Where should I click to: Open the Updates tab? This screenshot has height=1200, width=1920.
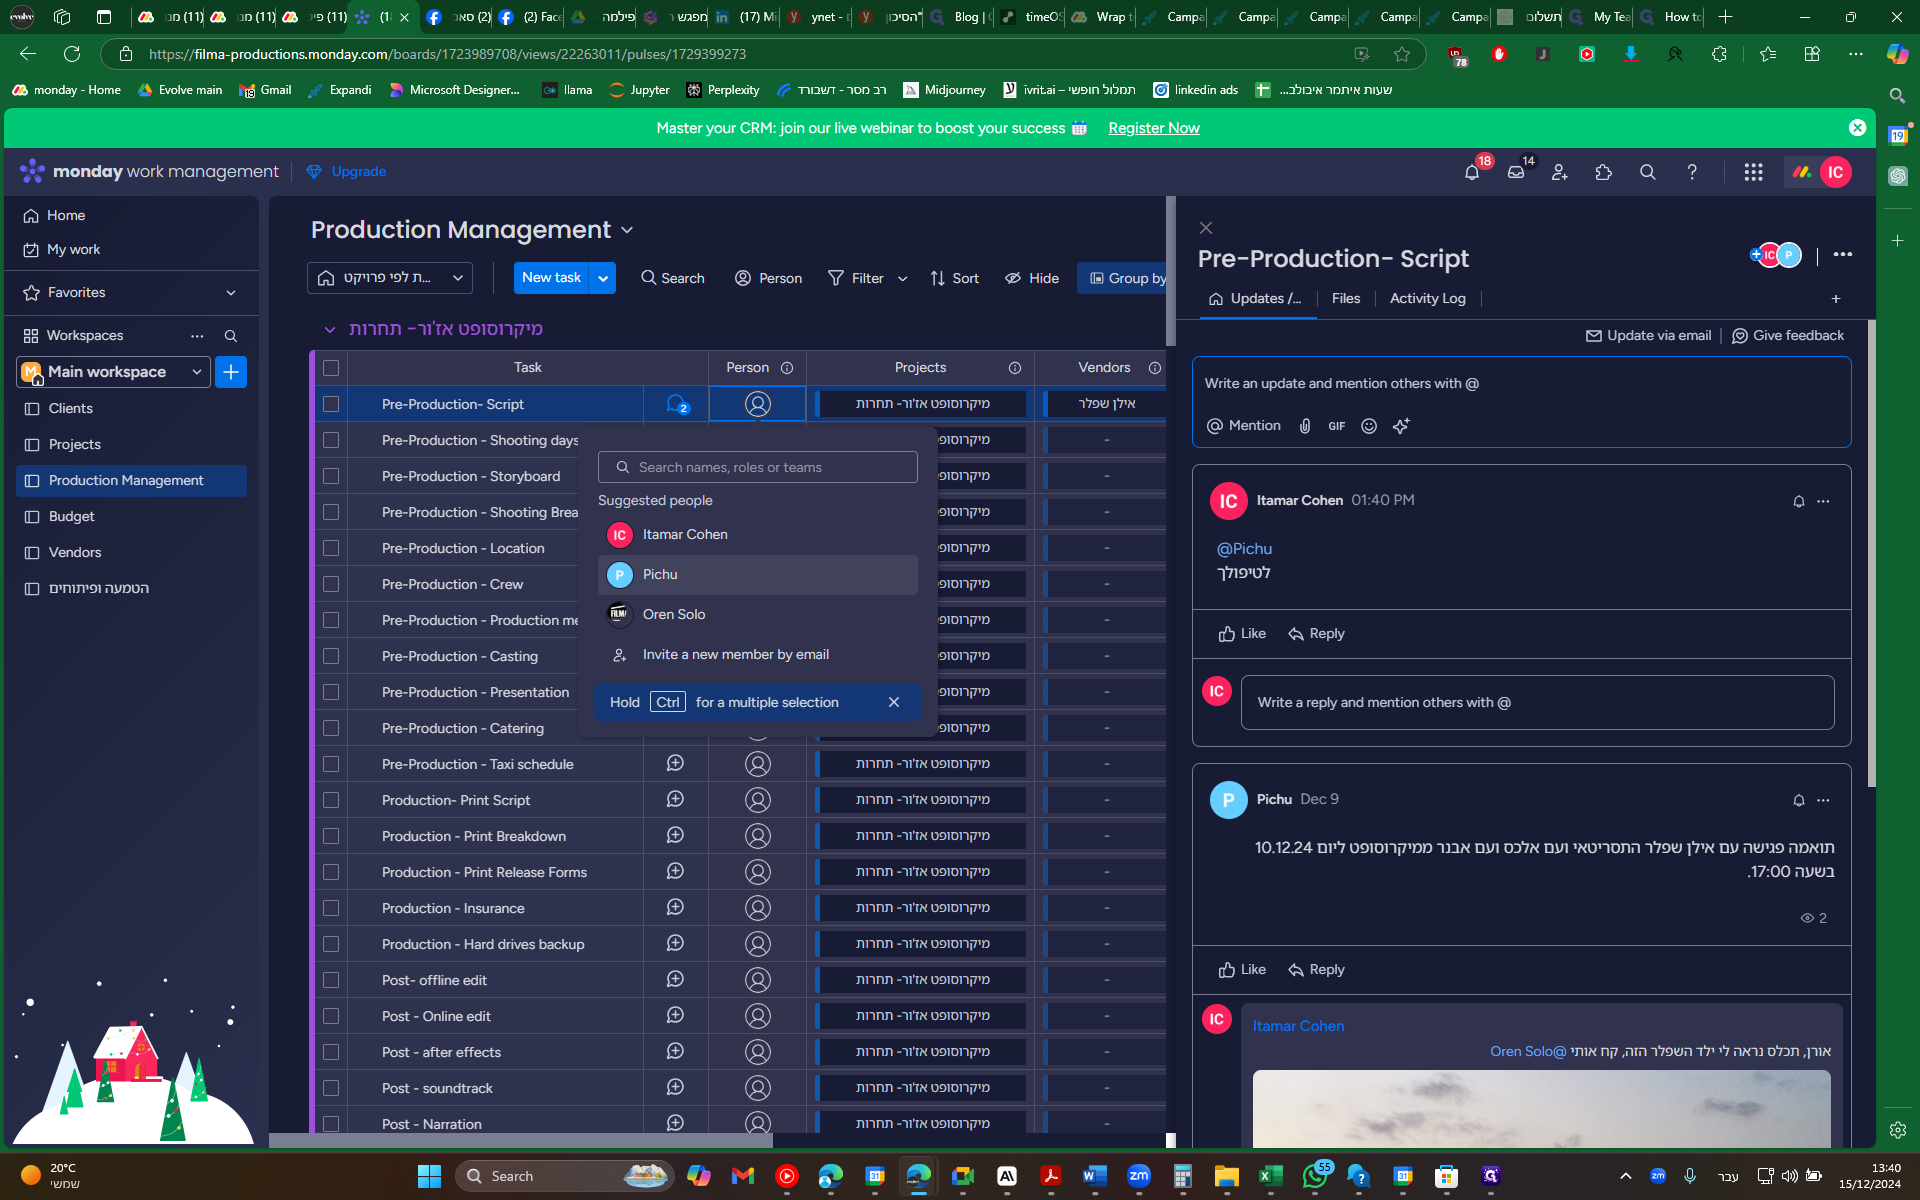coord(1257,298)
